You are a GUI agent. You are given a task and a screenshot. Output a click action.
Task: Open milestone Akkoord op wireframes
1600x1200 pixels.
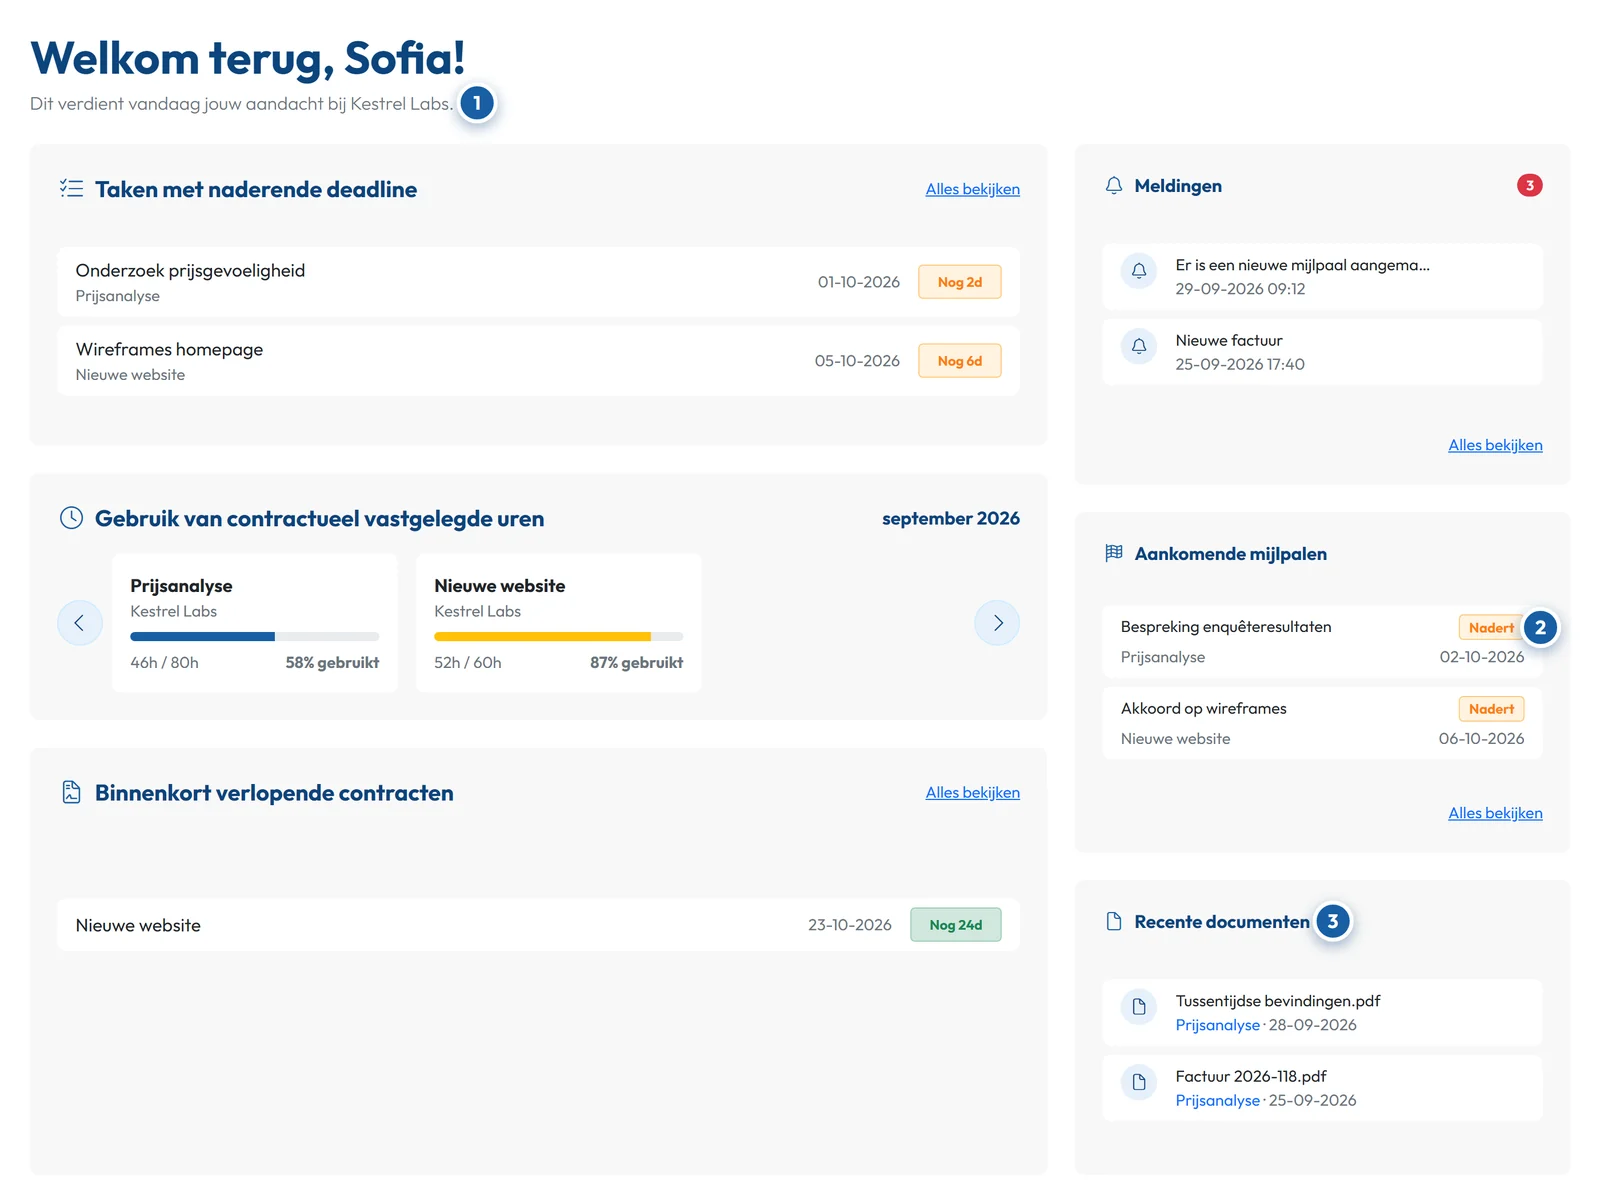(1204, 708)
